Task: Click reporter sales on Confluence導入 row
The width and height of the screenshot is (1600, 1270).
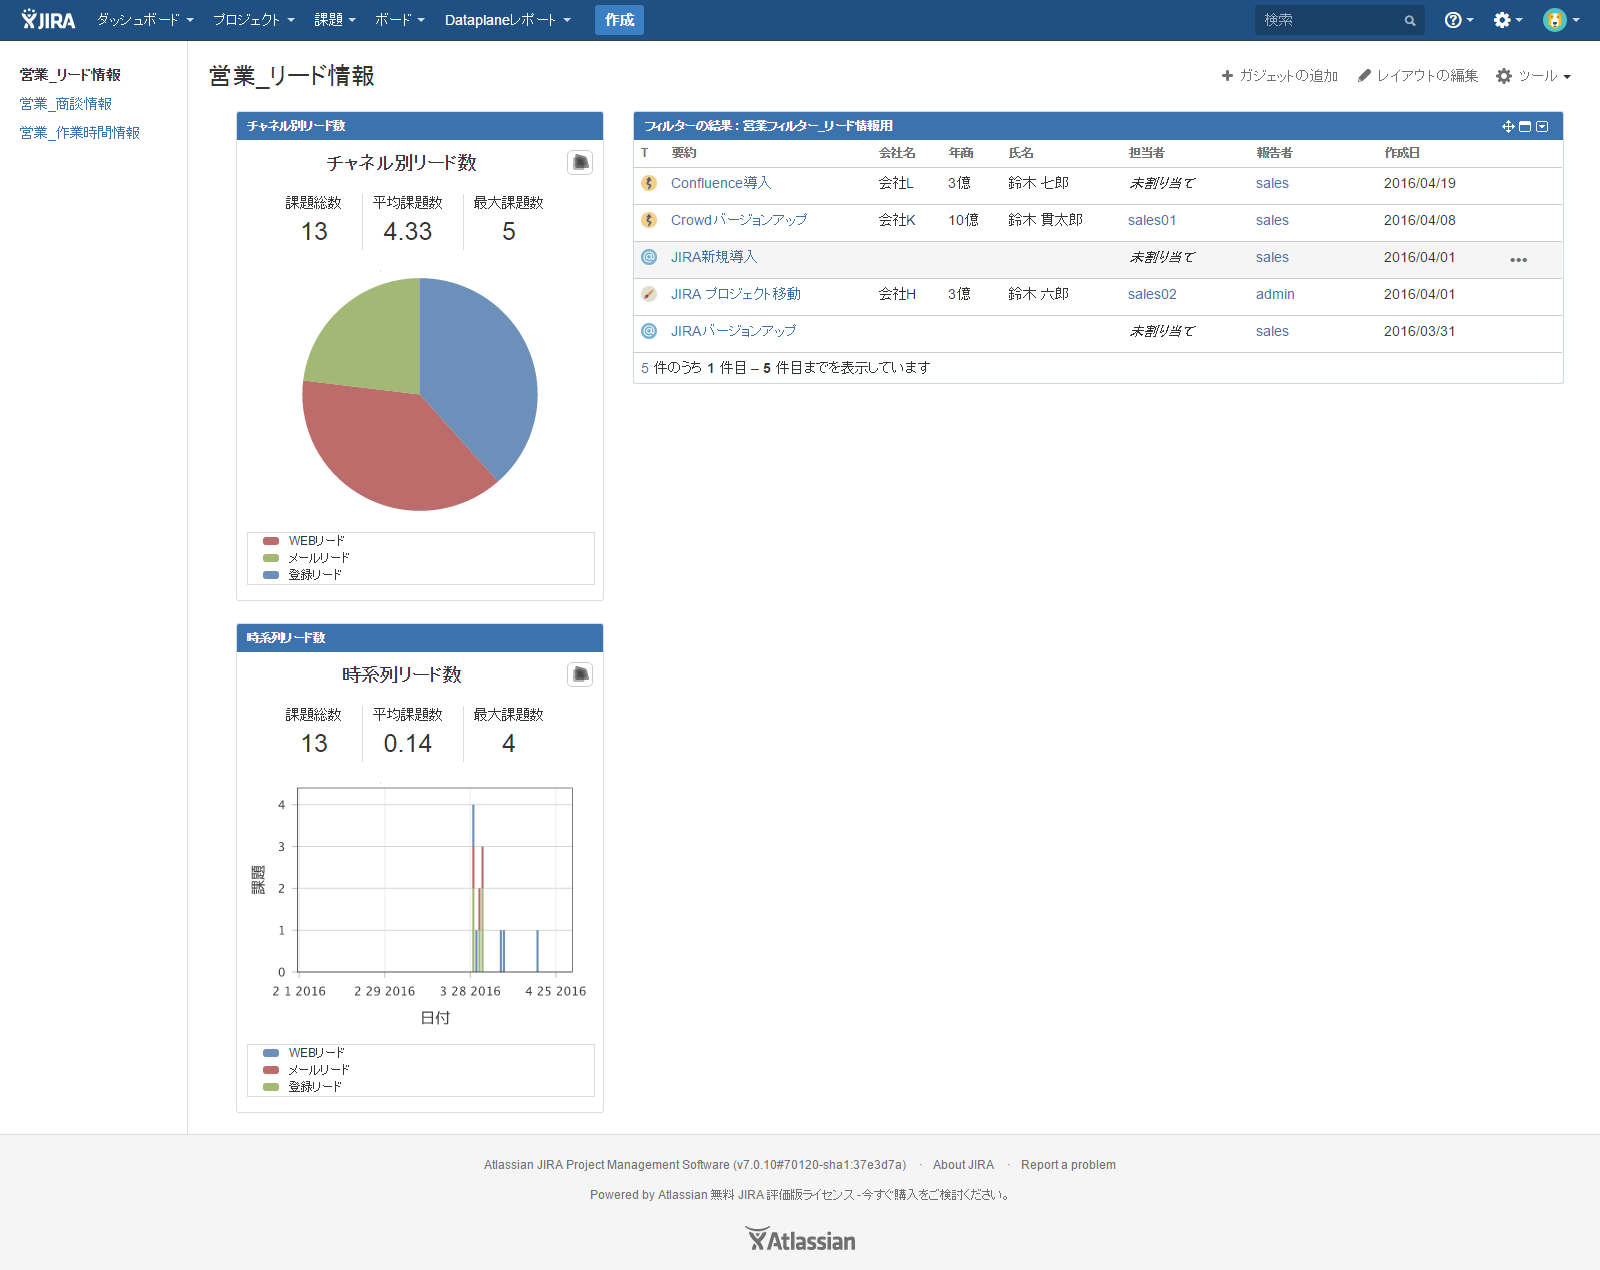Action: tap(1272, 183)
